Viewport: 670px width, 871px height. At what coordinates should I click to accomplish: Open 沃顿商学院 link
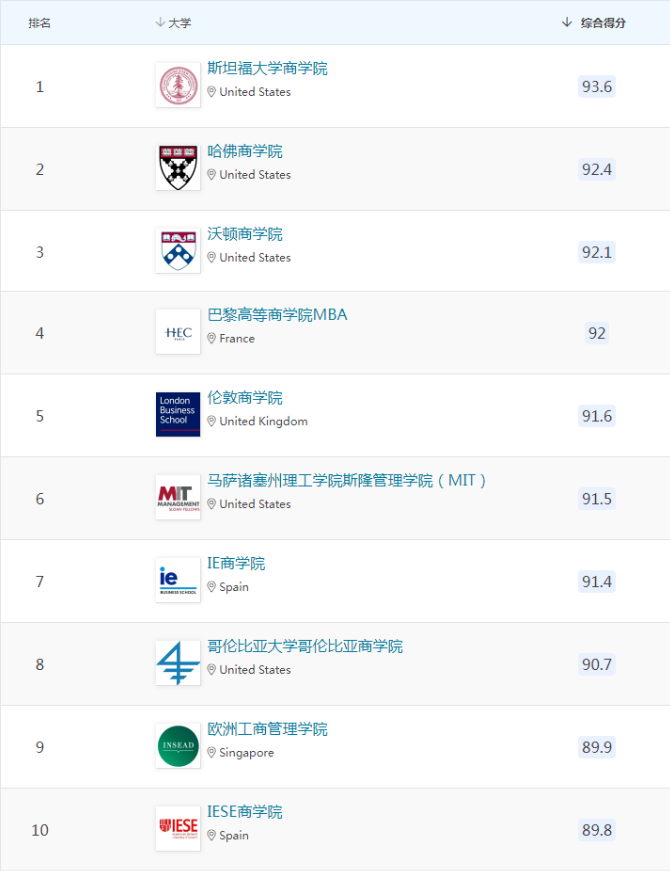click(x=245, y=234)
